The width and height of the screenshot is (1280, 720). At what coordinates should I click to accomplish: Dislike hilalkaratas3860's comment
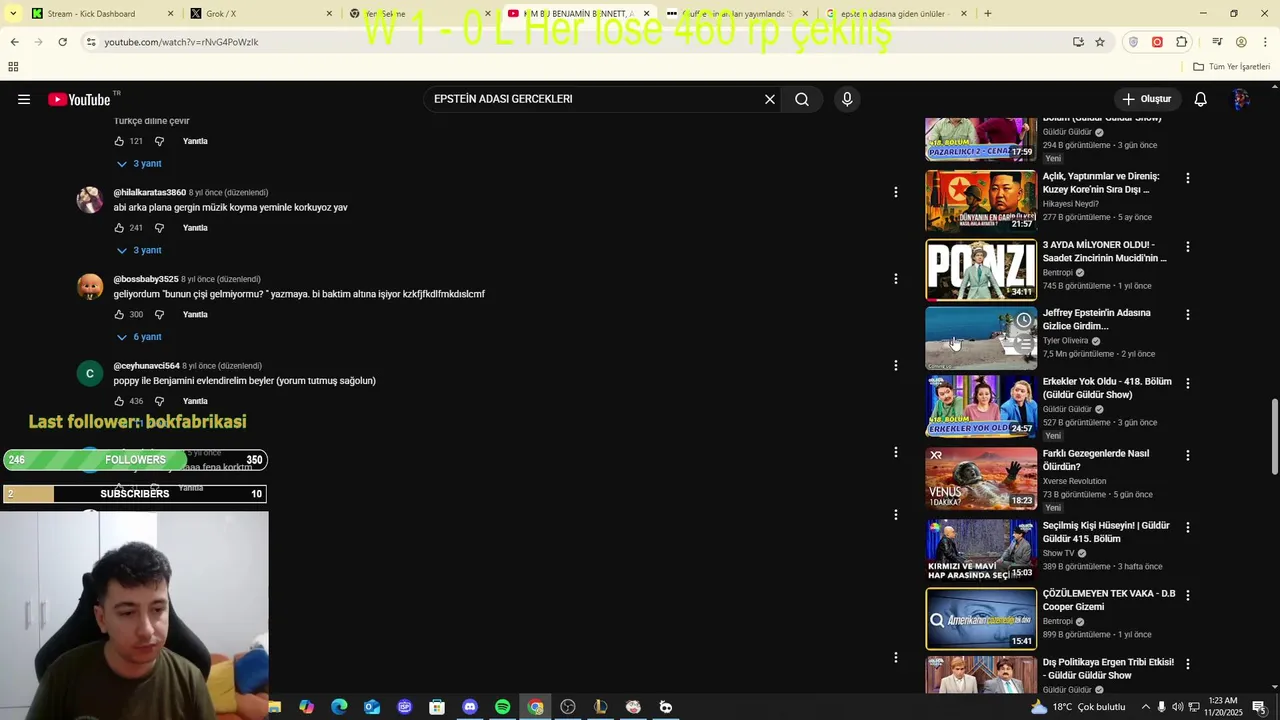tap(159, 228)
